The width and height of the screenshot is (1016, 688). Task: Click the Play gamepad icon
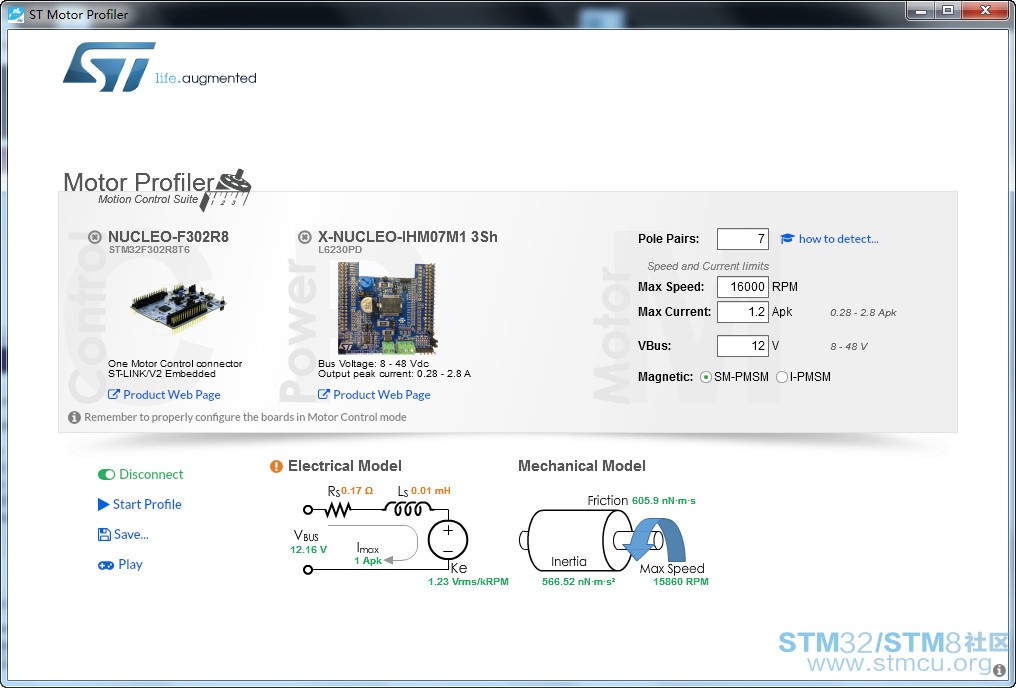pyautogui.click(x=106, y=565)
